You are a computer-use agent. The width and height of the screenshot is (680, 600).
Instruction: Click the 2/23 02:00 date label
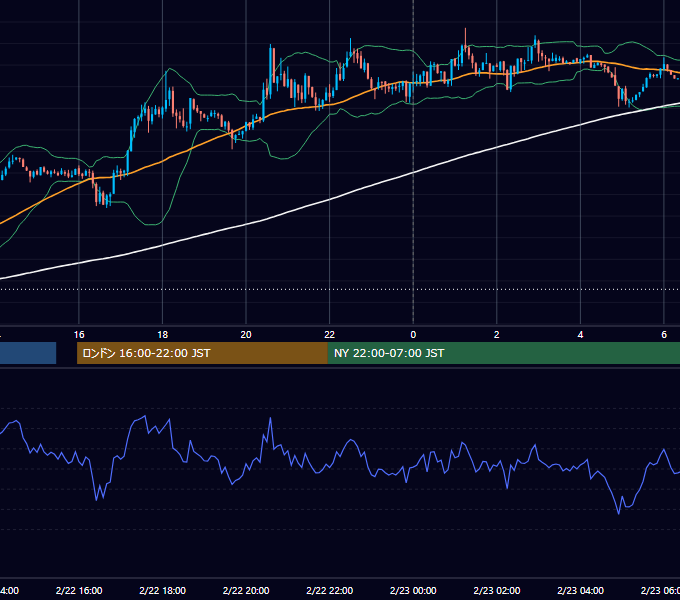click(497, 590)
